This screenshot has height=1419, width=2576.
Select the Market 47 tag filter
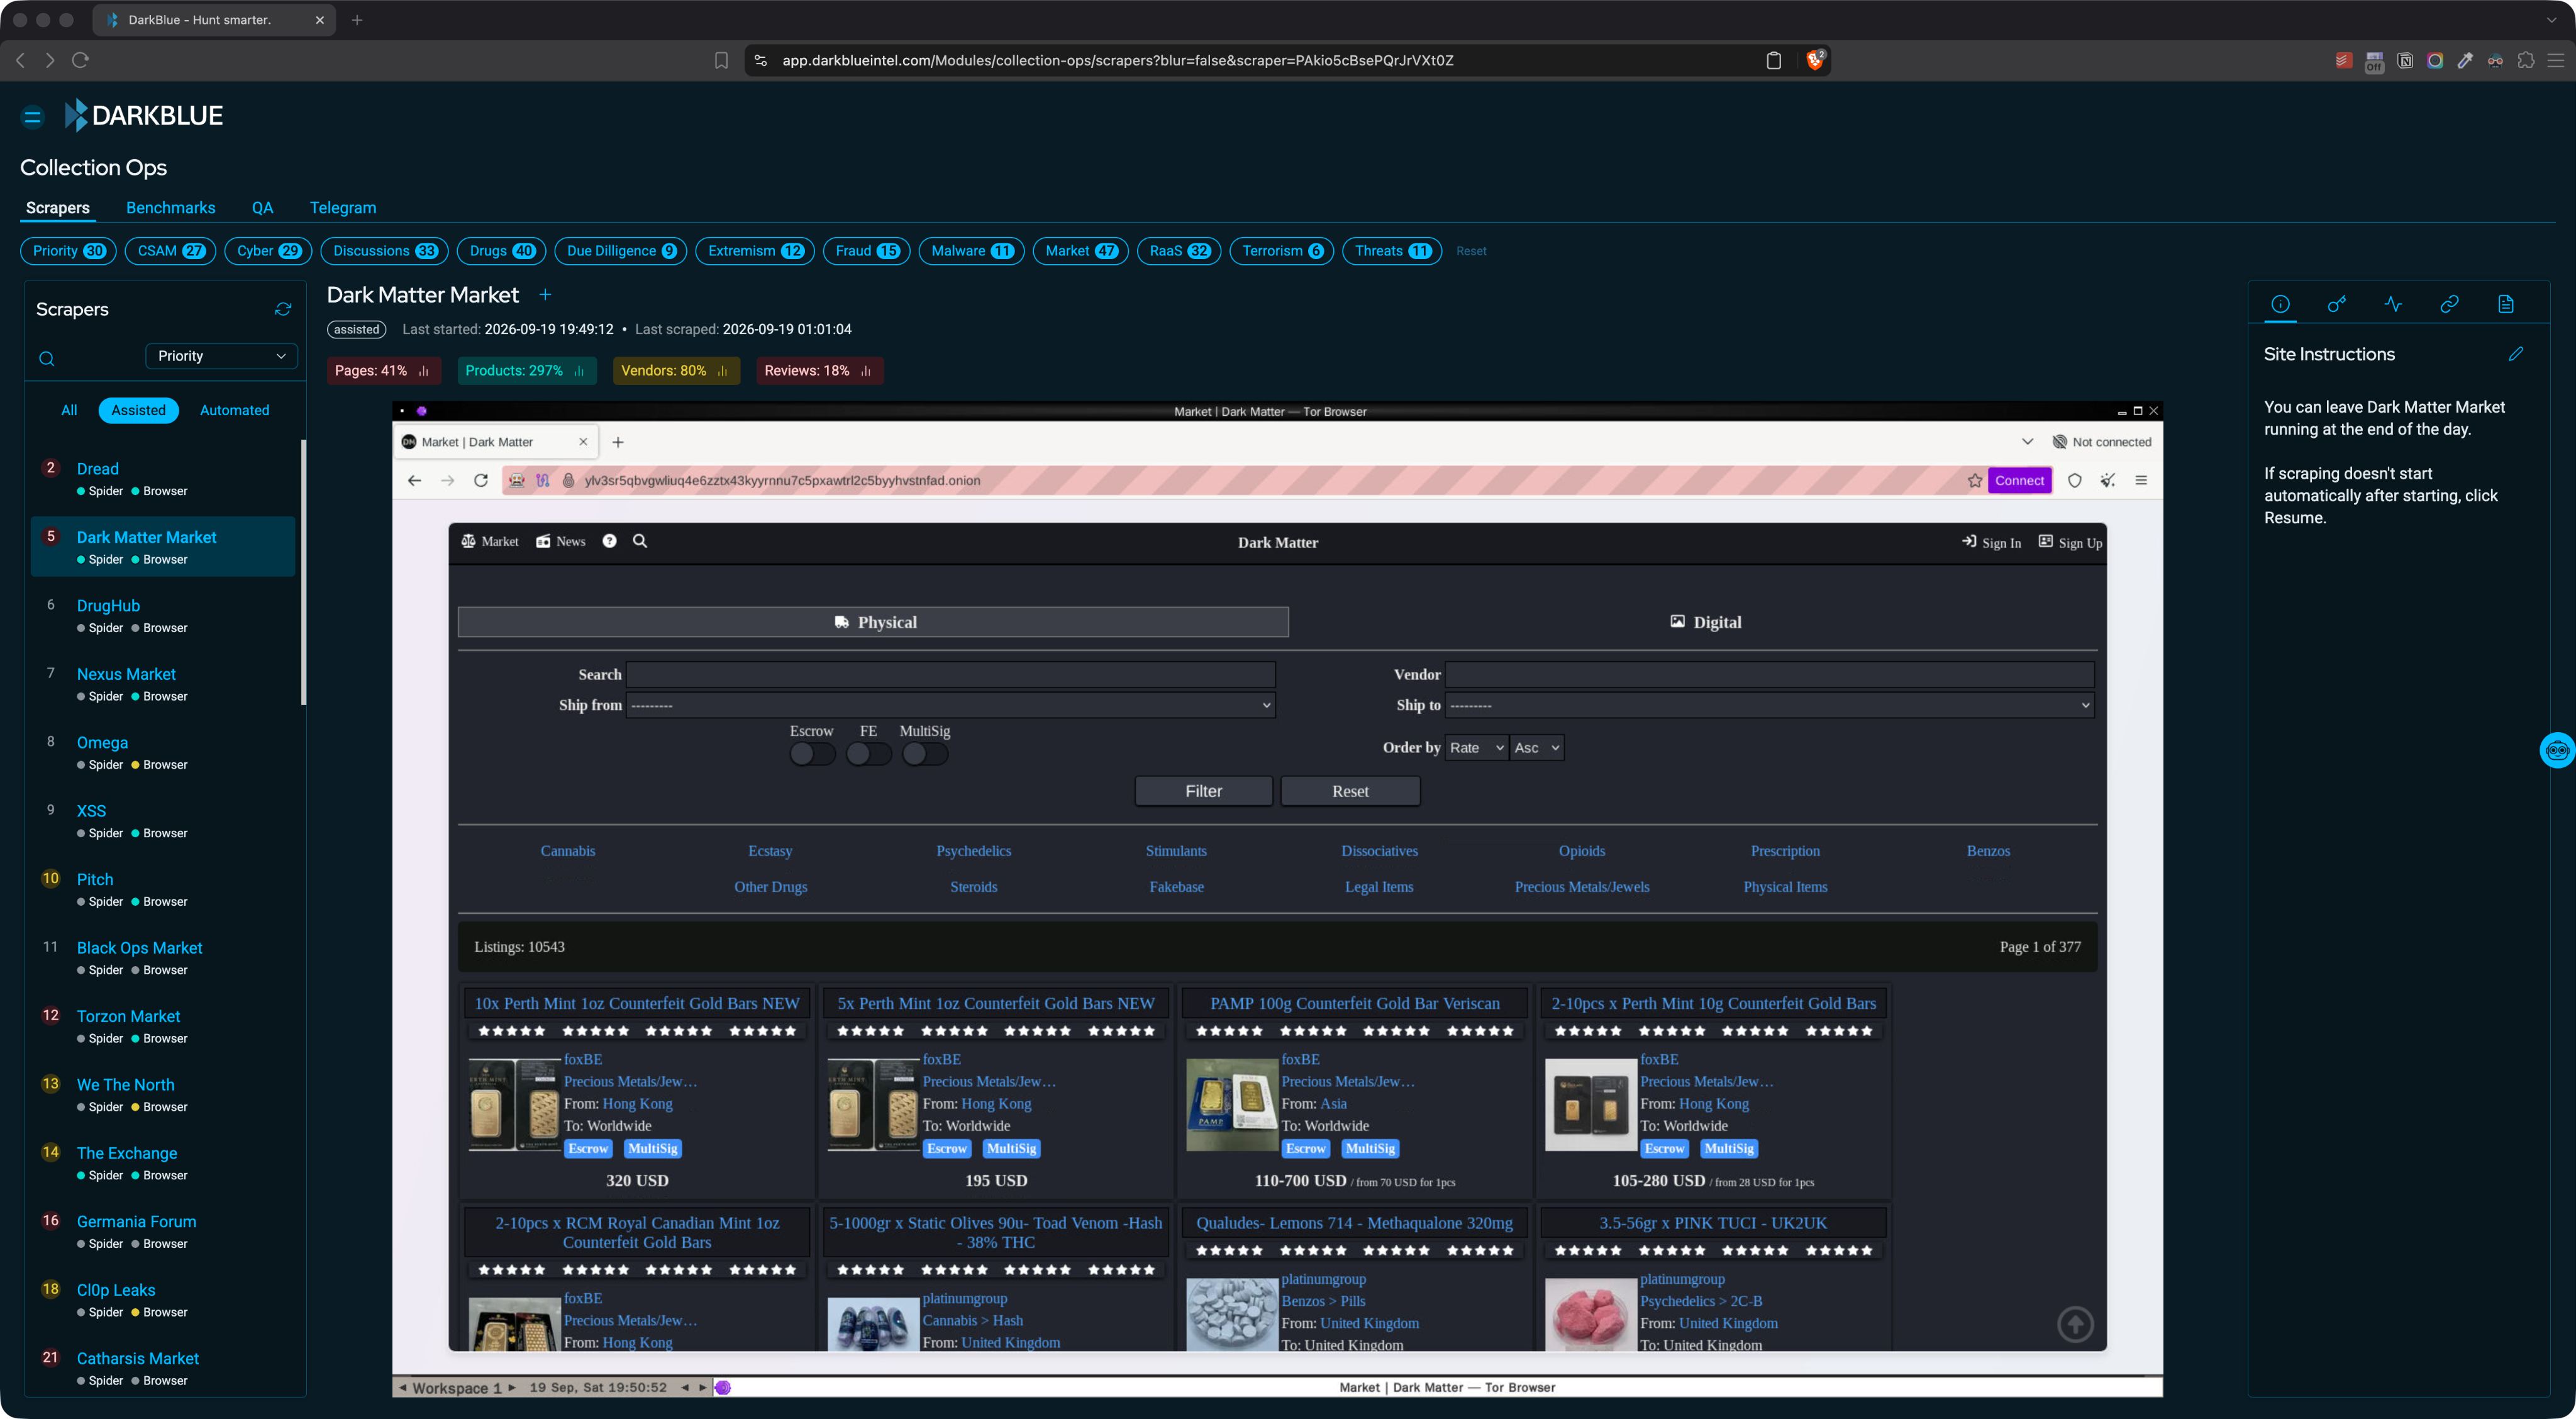coord(1080,251)
